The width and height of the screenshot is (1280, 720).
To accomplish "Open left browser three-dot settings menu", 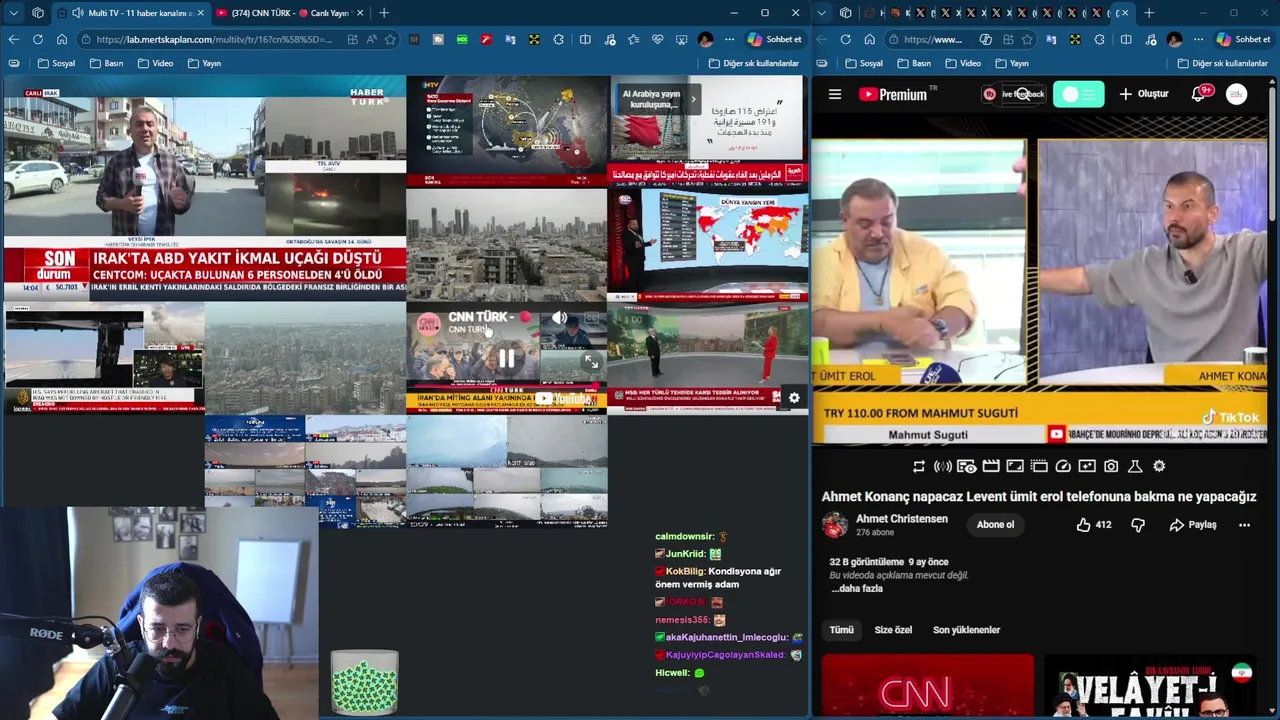I will click(x=730, y=39).
